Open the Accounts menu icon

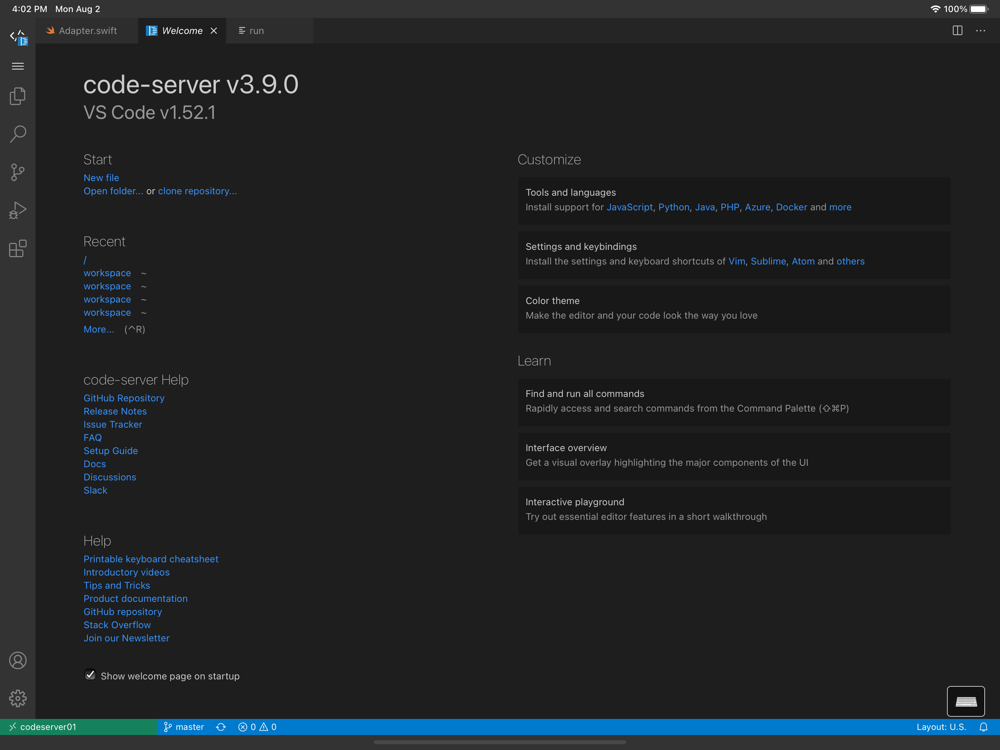click(18, 661)
